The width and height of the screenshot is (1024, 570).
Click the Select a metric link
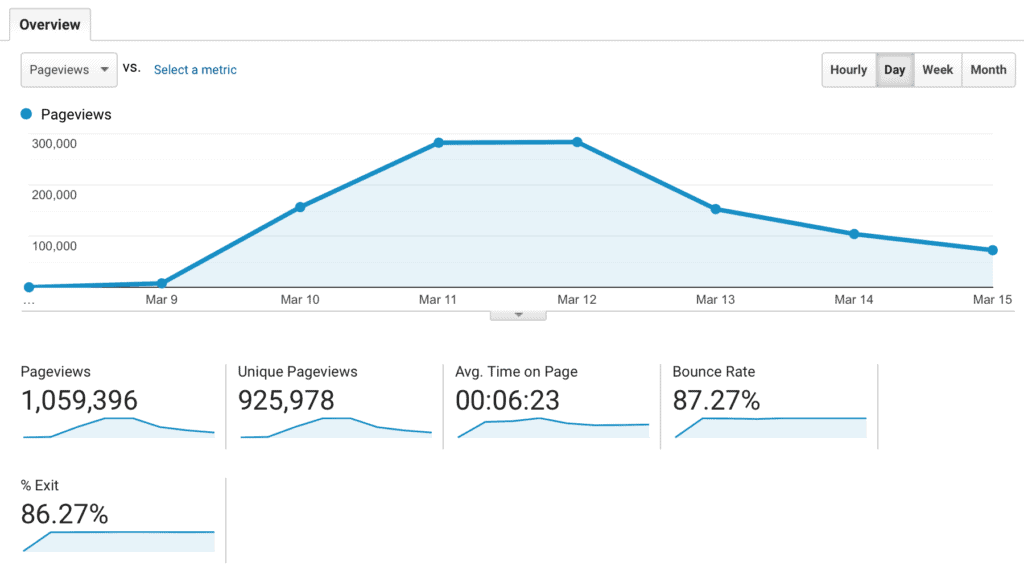point(195,70)
